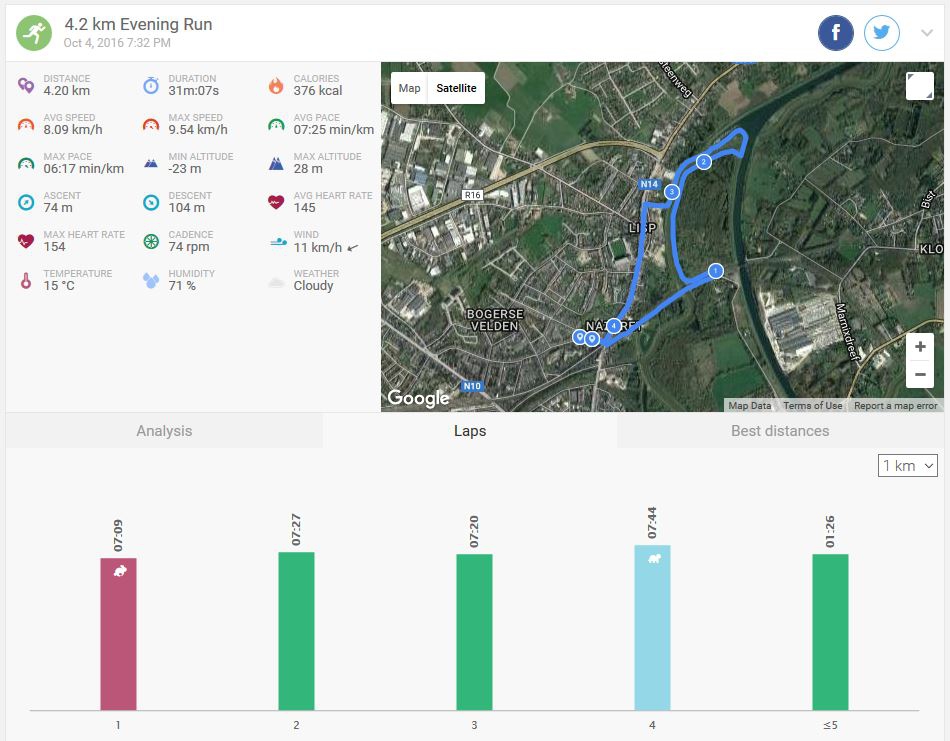The width and height of the screenshot is (950, 741).
Task: Toggle fullscreen map view
Action: (919, 87)
